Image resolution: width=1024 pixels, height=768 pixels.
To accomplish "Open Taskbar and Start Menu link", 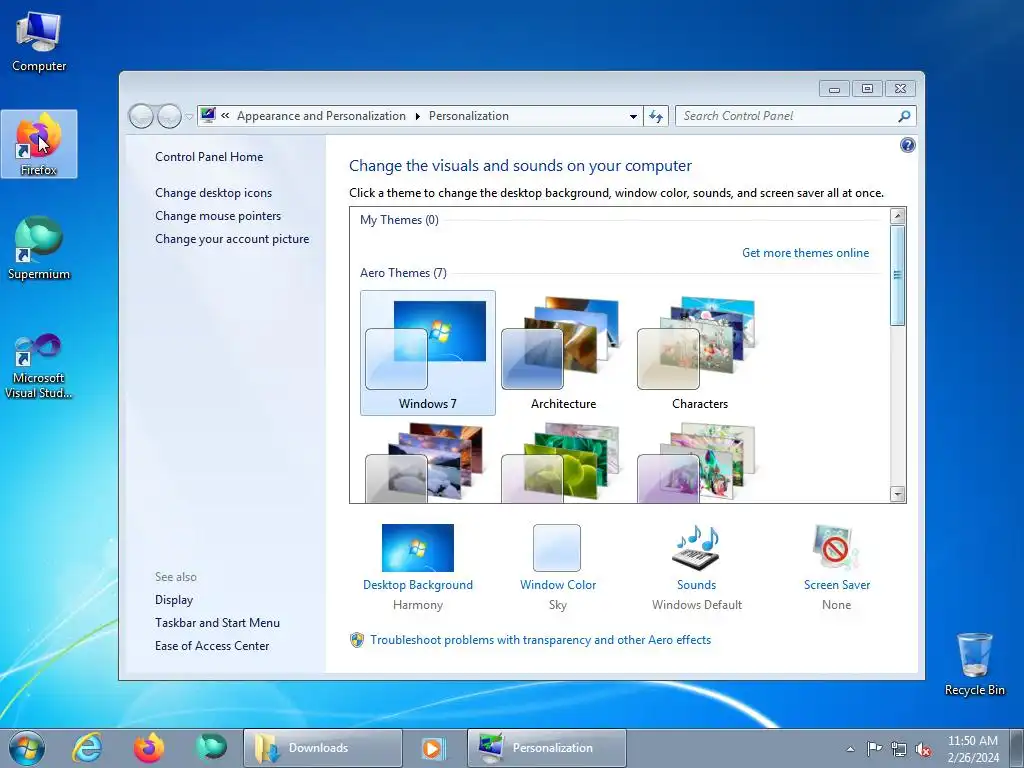I will coord(217,623).
